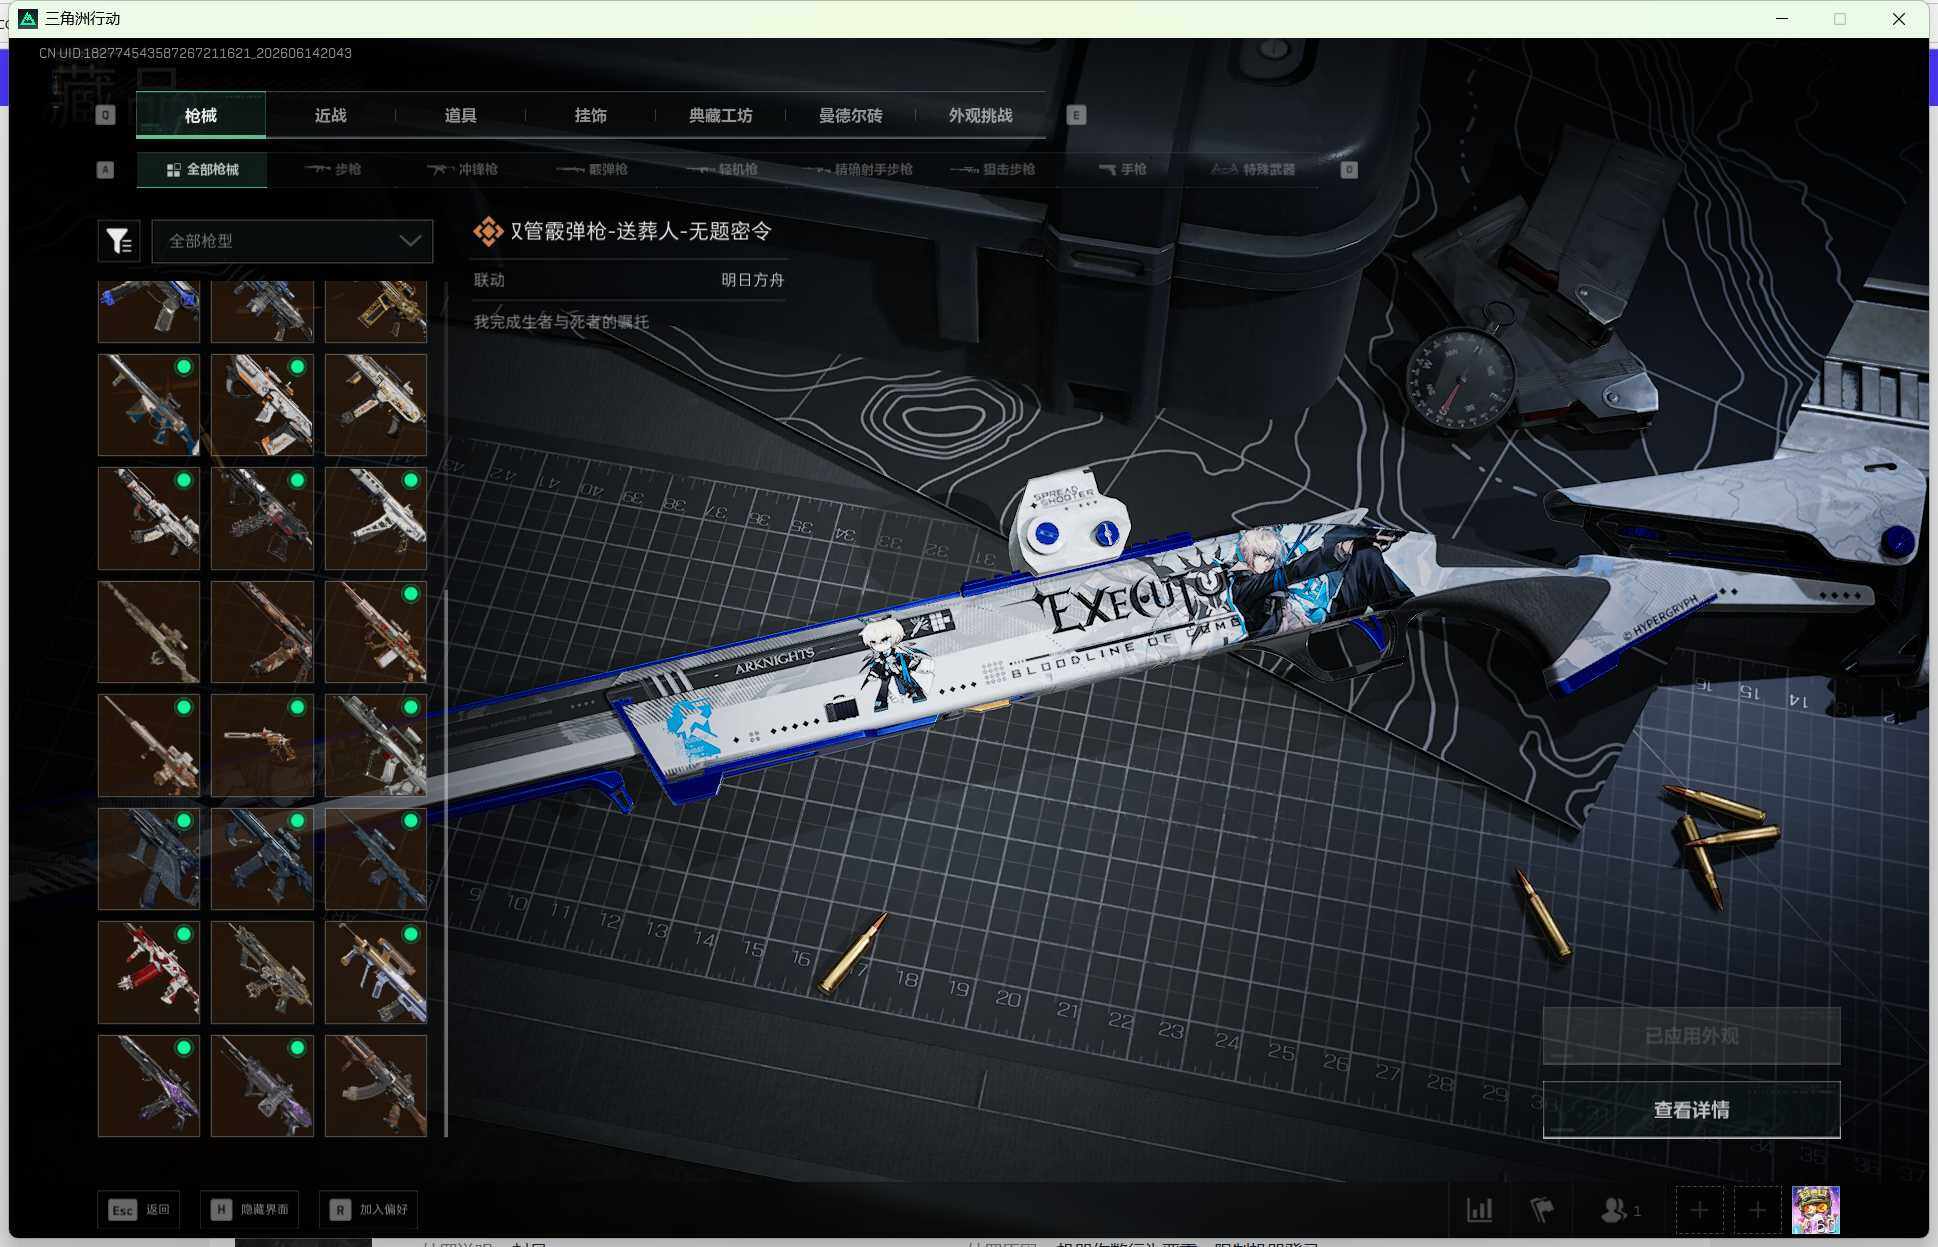Click the description 我完成生者与死者的嘱托
Screen dimensions: 1938x1247
pyautogui.click(x=561, y=322)
